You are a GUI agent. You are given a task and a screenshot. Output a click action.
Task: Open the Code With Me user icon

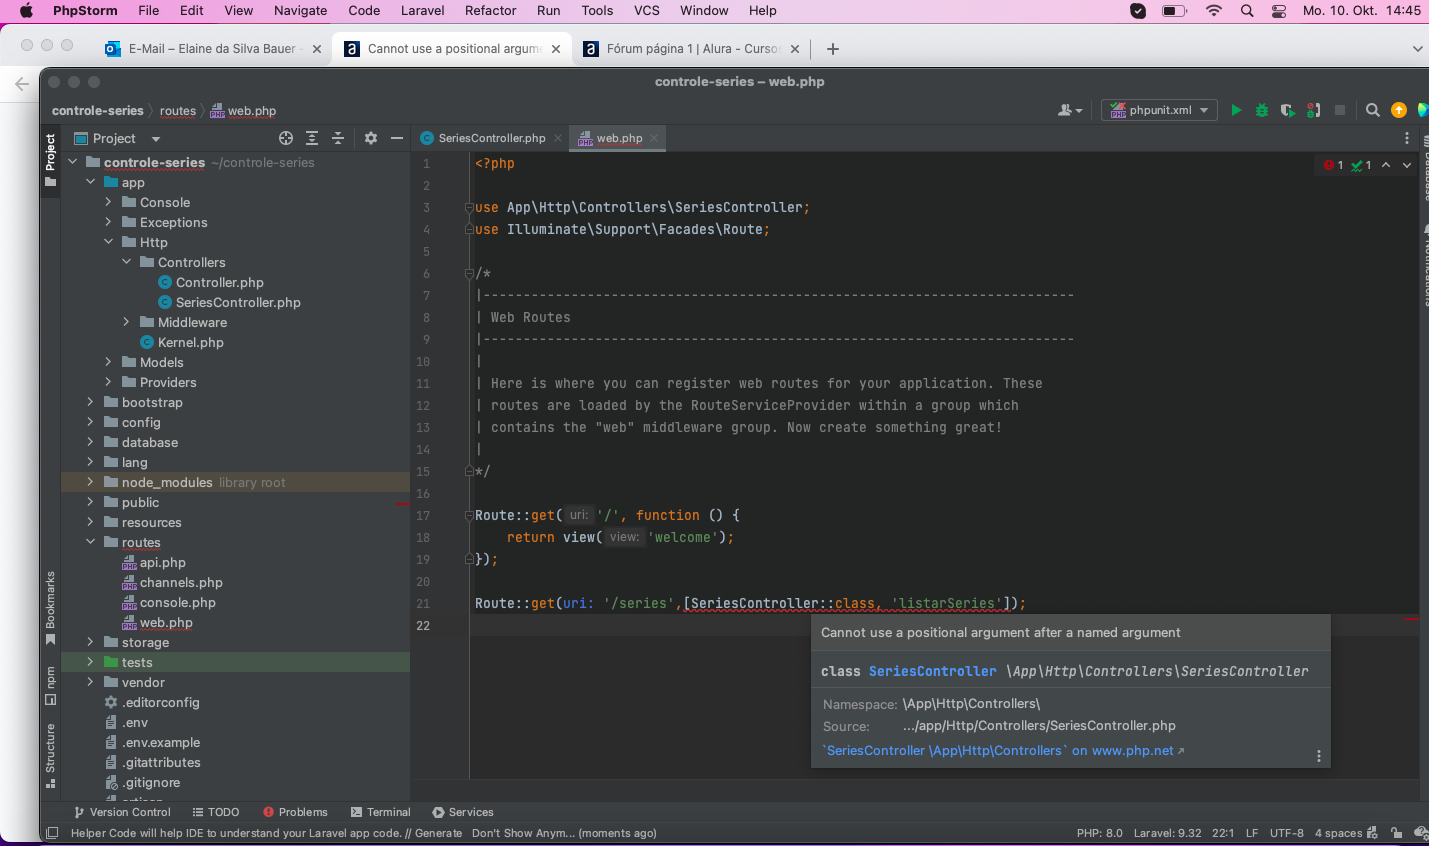1069,110
